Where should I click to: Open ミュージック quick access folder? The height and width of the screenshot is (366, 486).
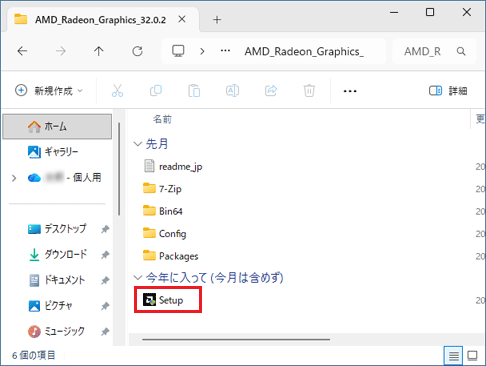pos(56,331)
